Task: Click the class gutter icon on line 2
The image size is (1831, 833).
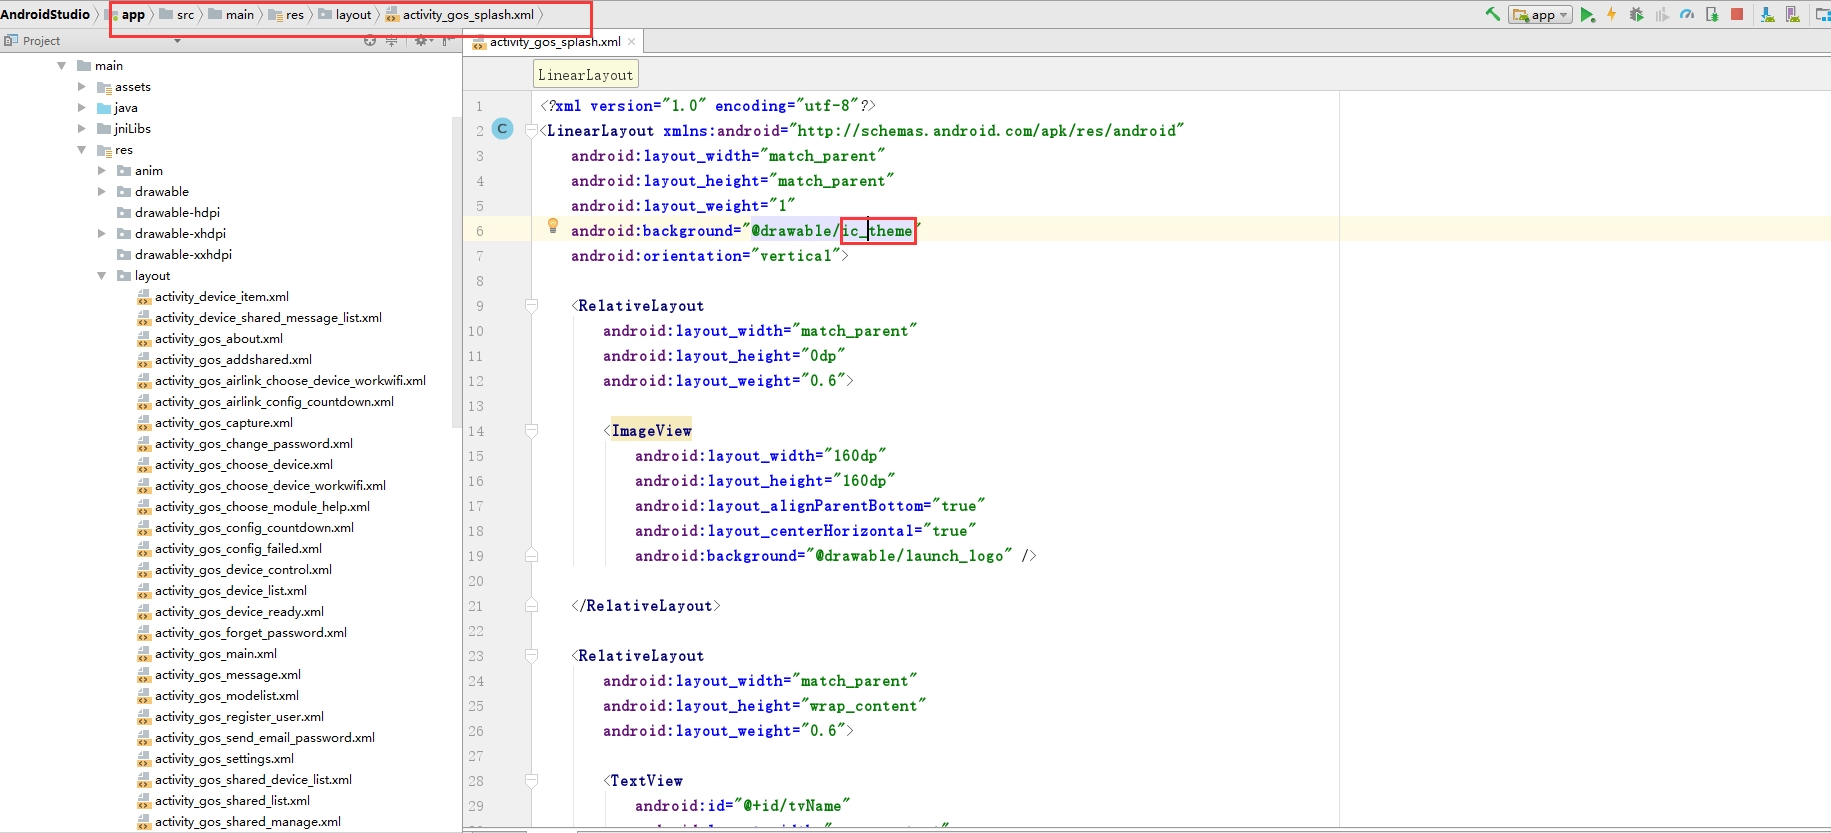Action: (503, 129)
